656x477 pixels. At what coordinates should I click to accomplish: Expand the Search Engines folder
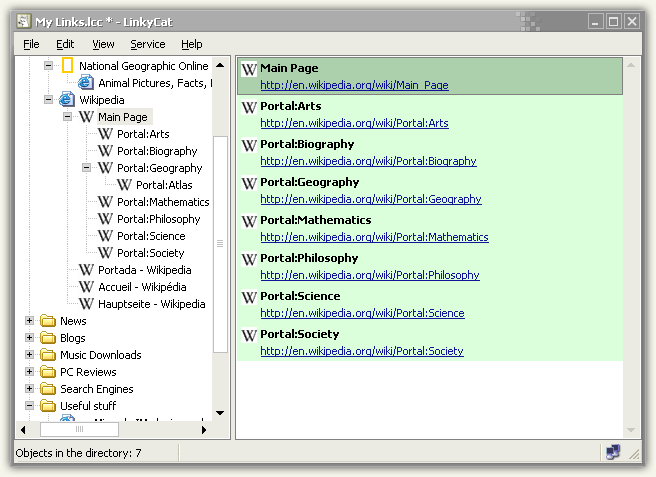click(x=29, y=388)
